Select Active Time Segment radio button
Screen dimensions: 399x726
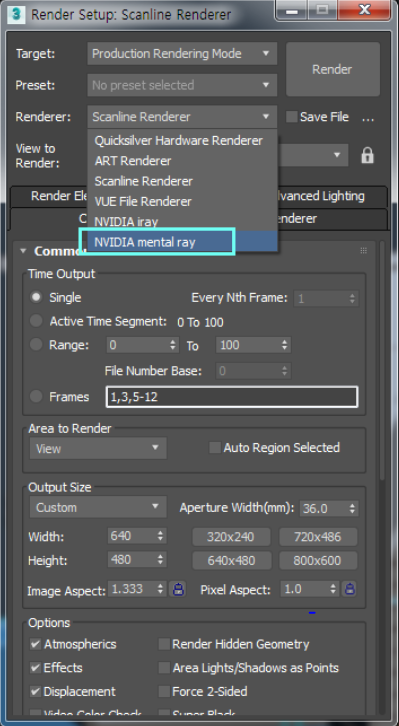tap(36, 321)
